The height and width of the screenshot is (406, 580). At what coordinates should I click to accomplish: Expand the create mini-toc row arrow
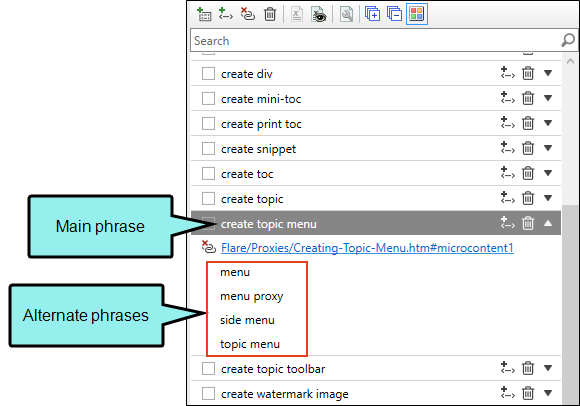point(548,98)
